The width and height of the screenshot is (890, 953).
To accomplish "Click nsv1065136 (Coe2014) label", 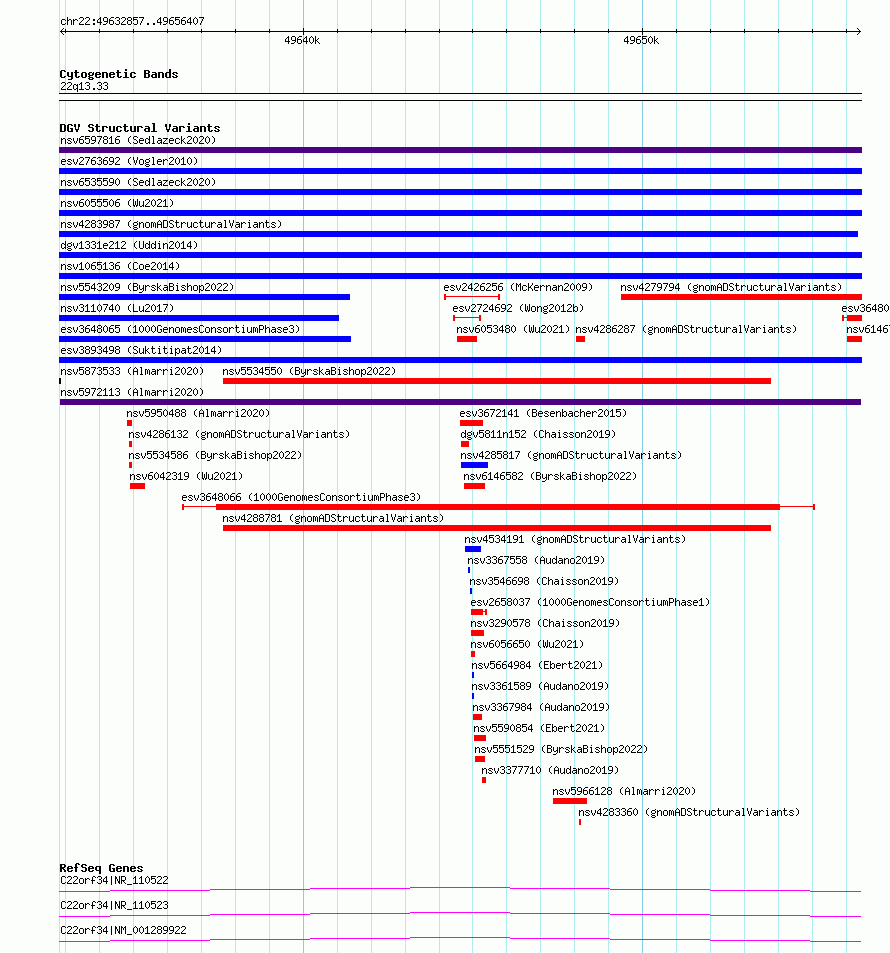I will click(x=120, y=266).
